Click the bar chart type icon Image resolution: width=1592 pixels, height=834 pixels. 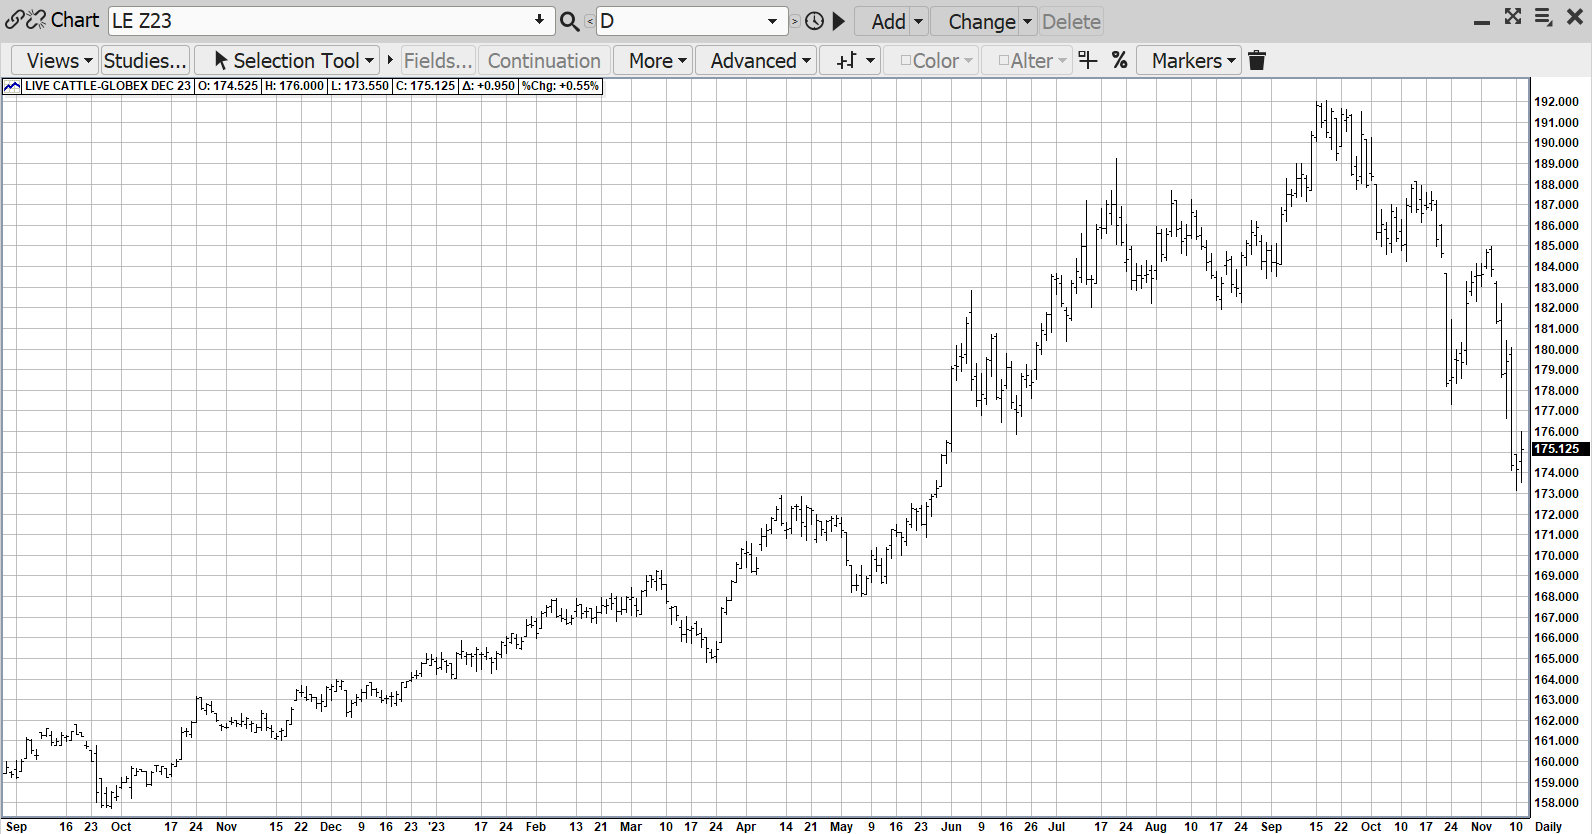click(x=846, y=61)
